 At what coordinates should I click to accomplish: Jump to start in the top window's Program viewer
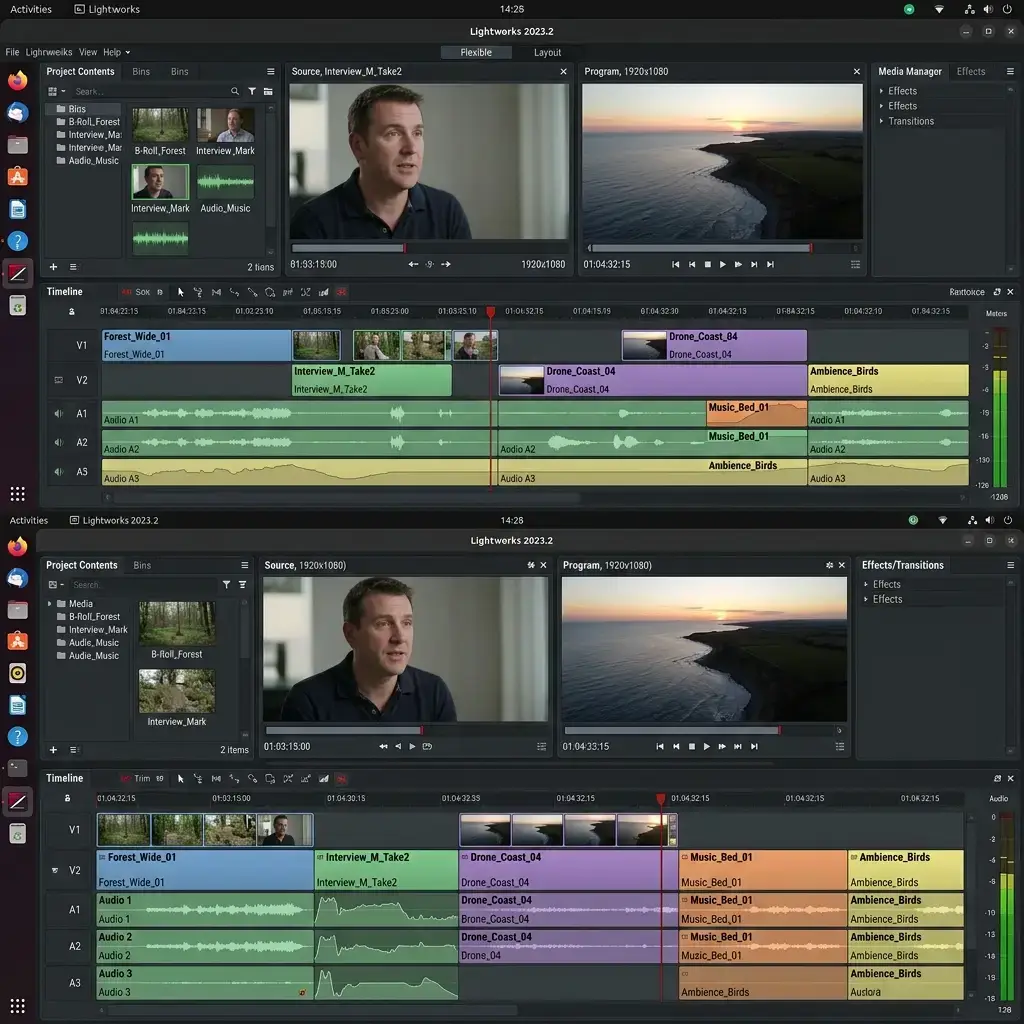(675, 264)
